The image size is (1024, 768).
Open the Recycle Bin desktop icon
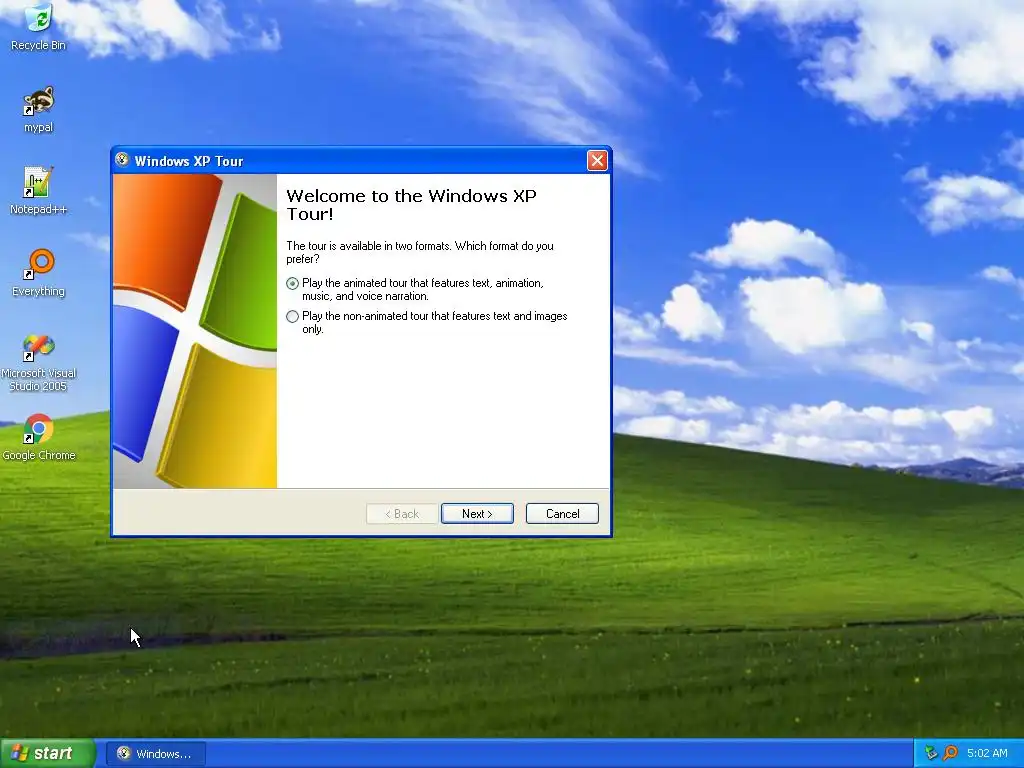click(39, 26)
